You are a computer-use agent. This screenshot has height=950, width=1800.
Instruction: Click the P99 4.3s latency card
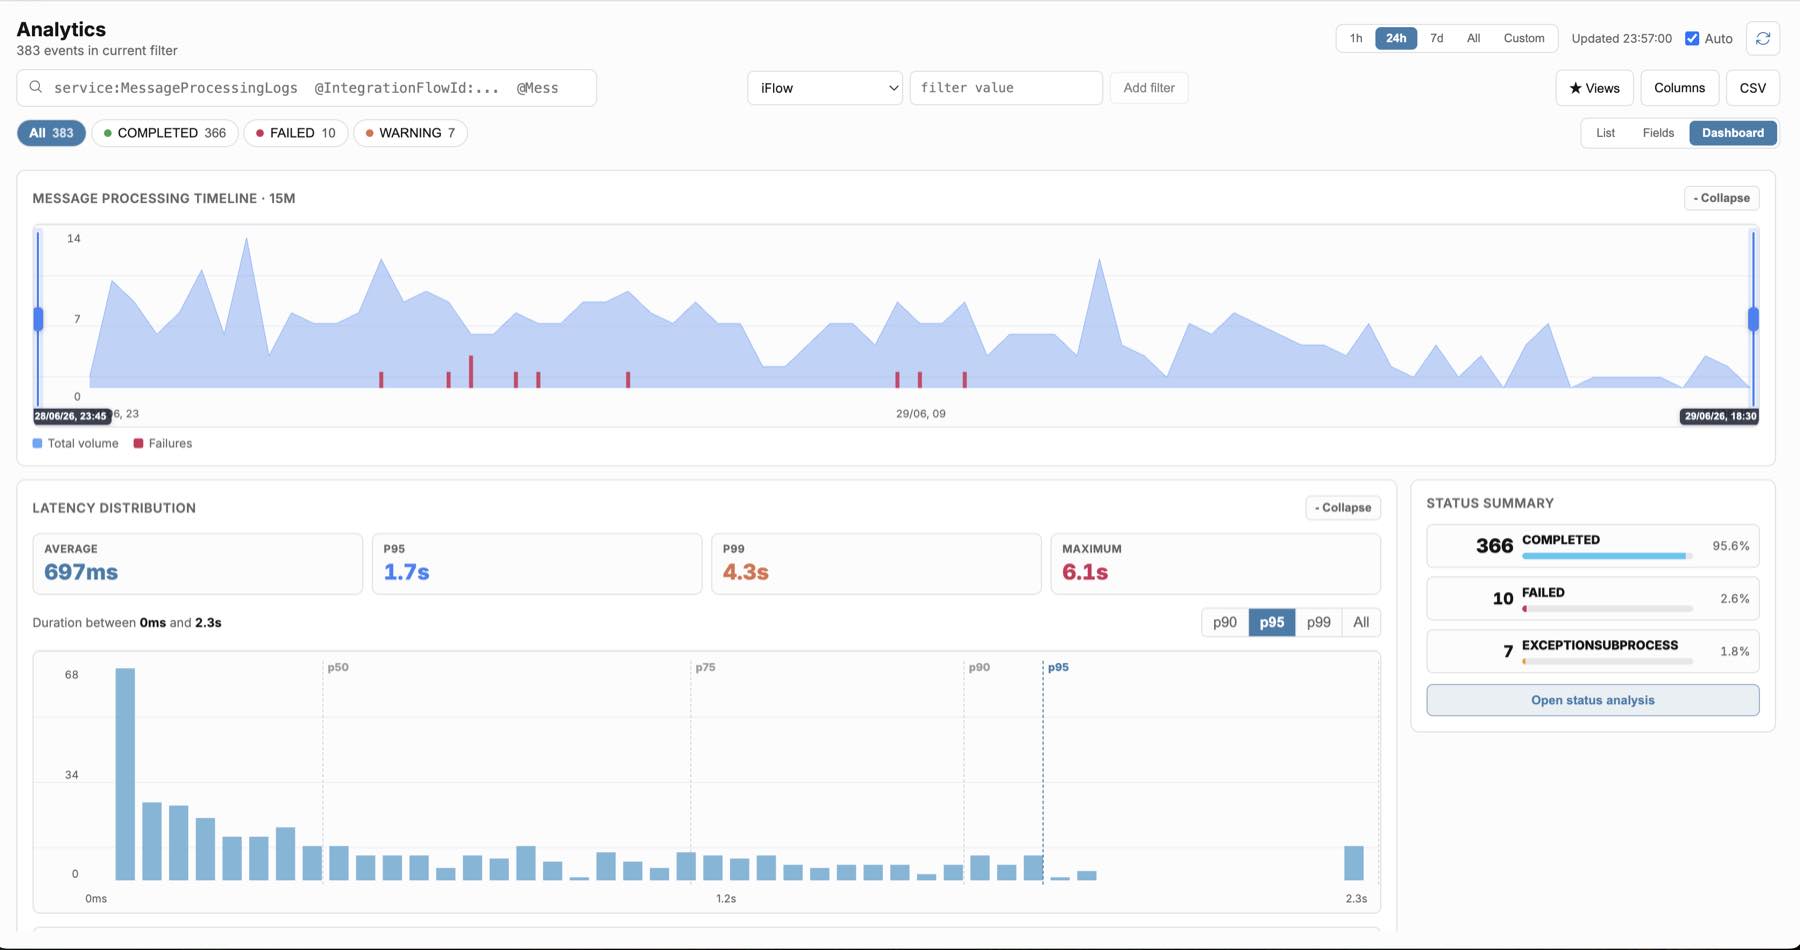876,564
